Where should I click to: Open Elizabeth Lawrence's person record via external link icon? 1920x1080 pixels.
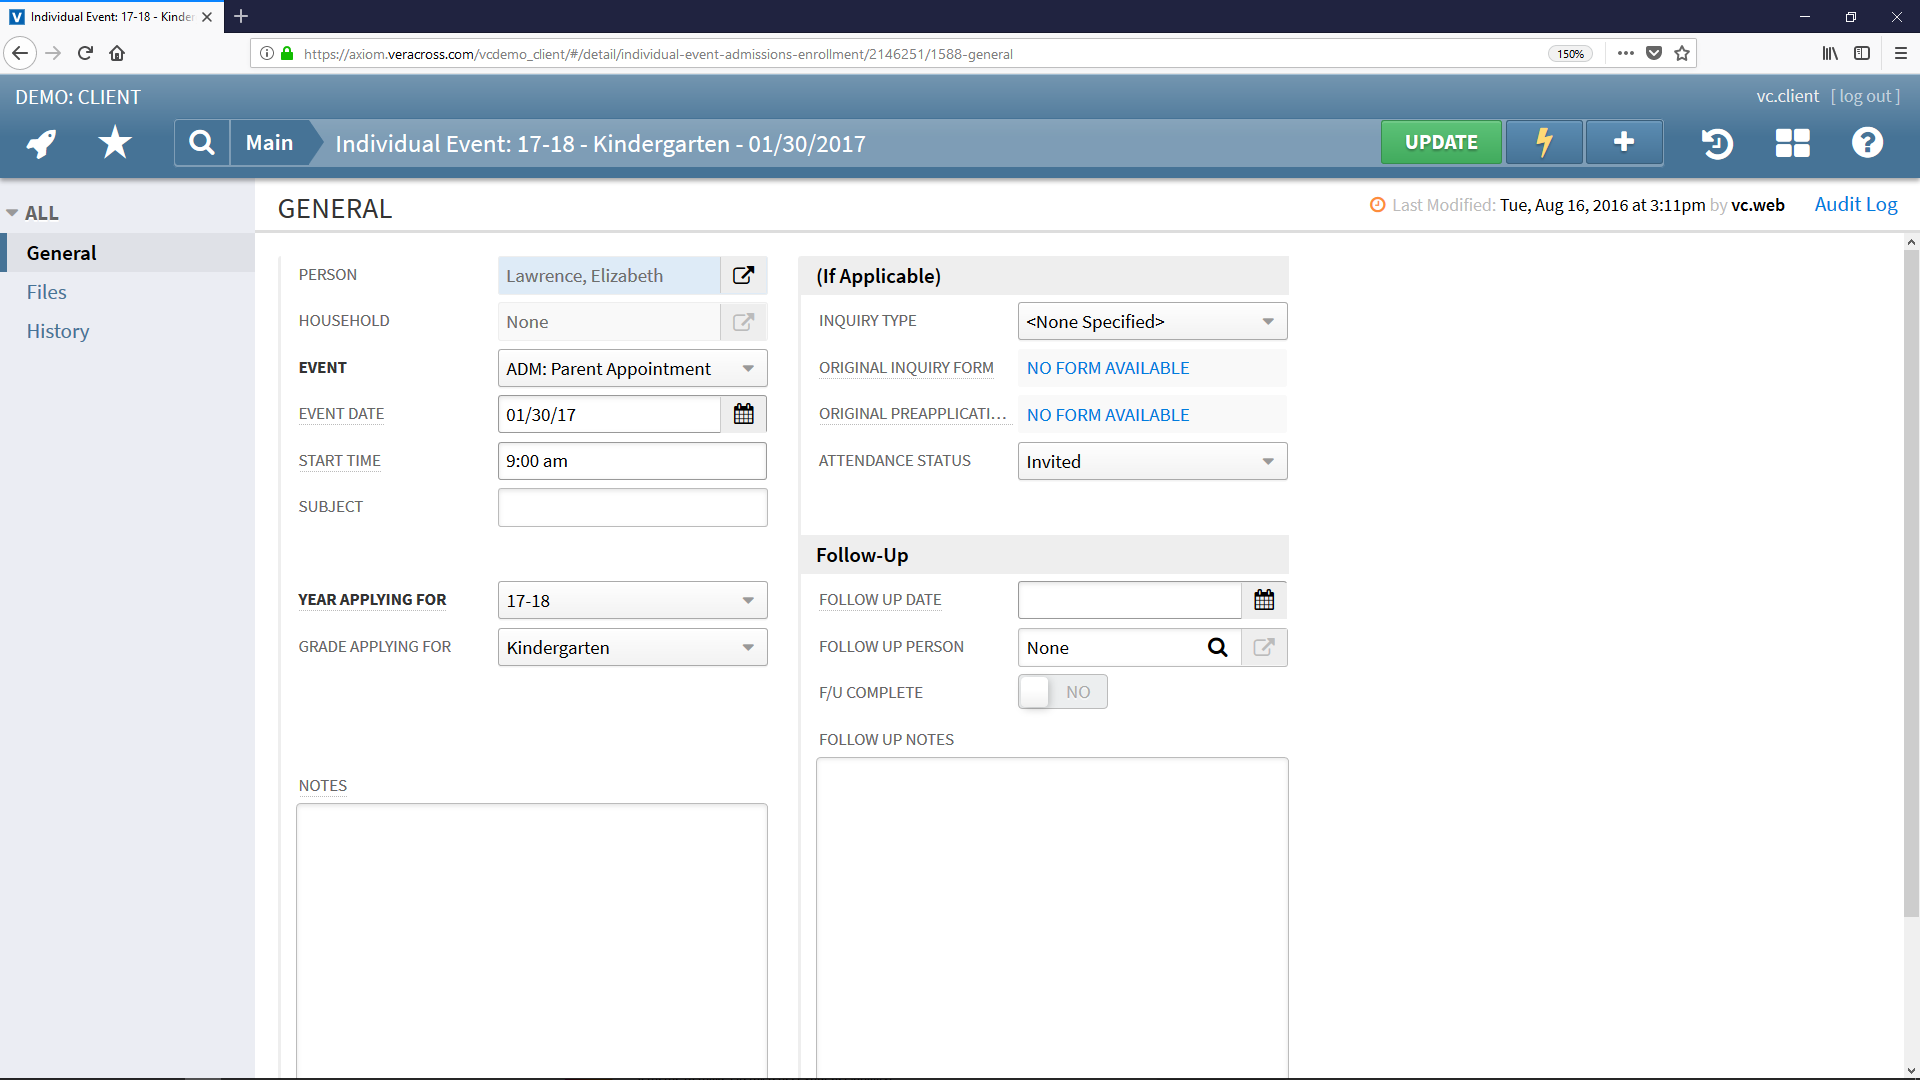tap(743, 275)
